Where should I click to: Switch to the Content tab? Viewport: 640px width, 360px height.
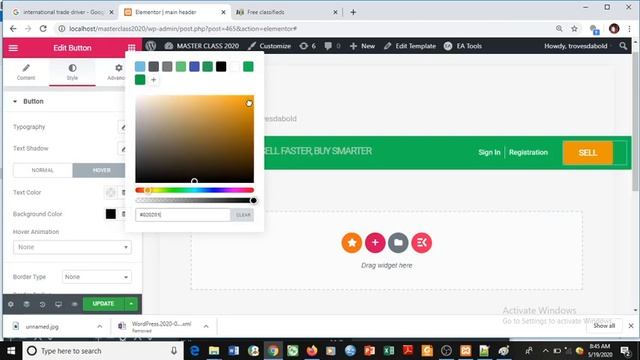click(x=26, y=72)
